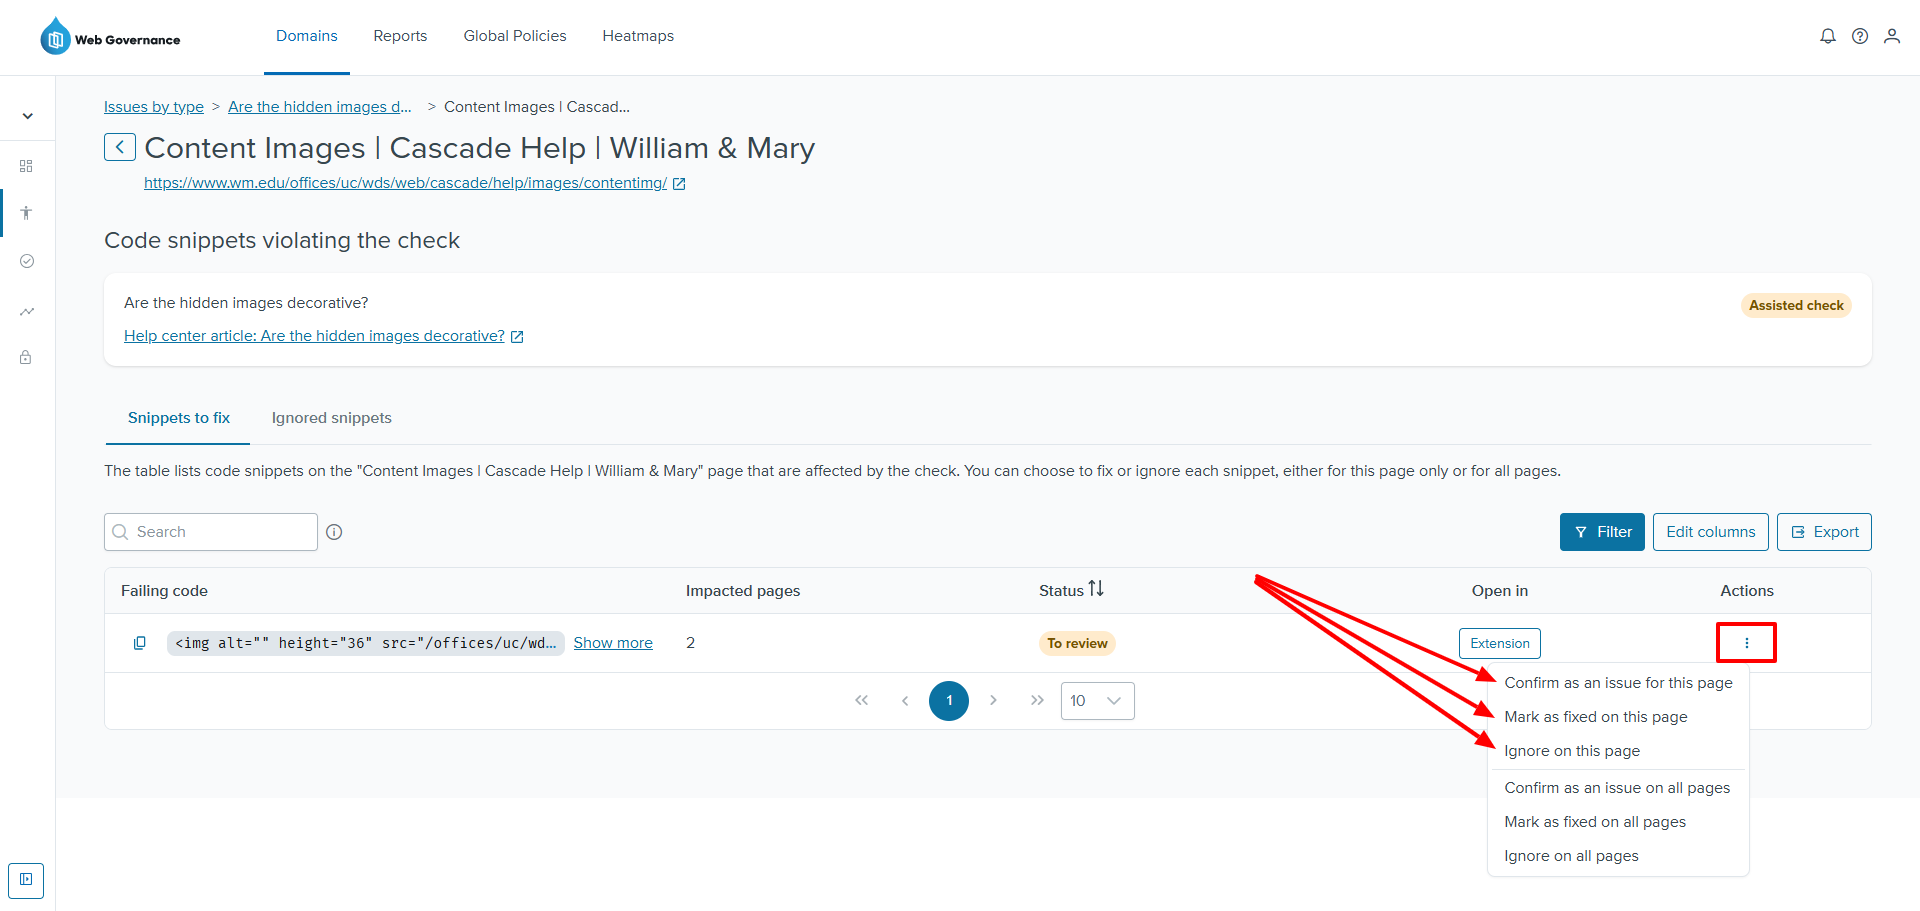Switch to the Ignored snippets tab
This screenshot has width=1920, height=911.
(x=331, y=418)
